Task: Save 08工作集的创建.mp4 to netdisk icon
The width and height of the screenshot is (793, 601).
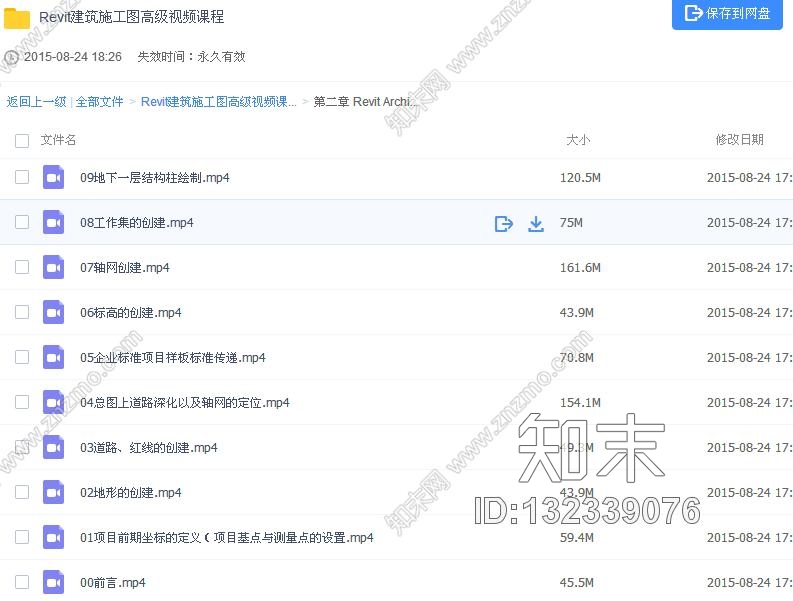Action: pos(504,223)
